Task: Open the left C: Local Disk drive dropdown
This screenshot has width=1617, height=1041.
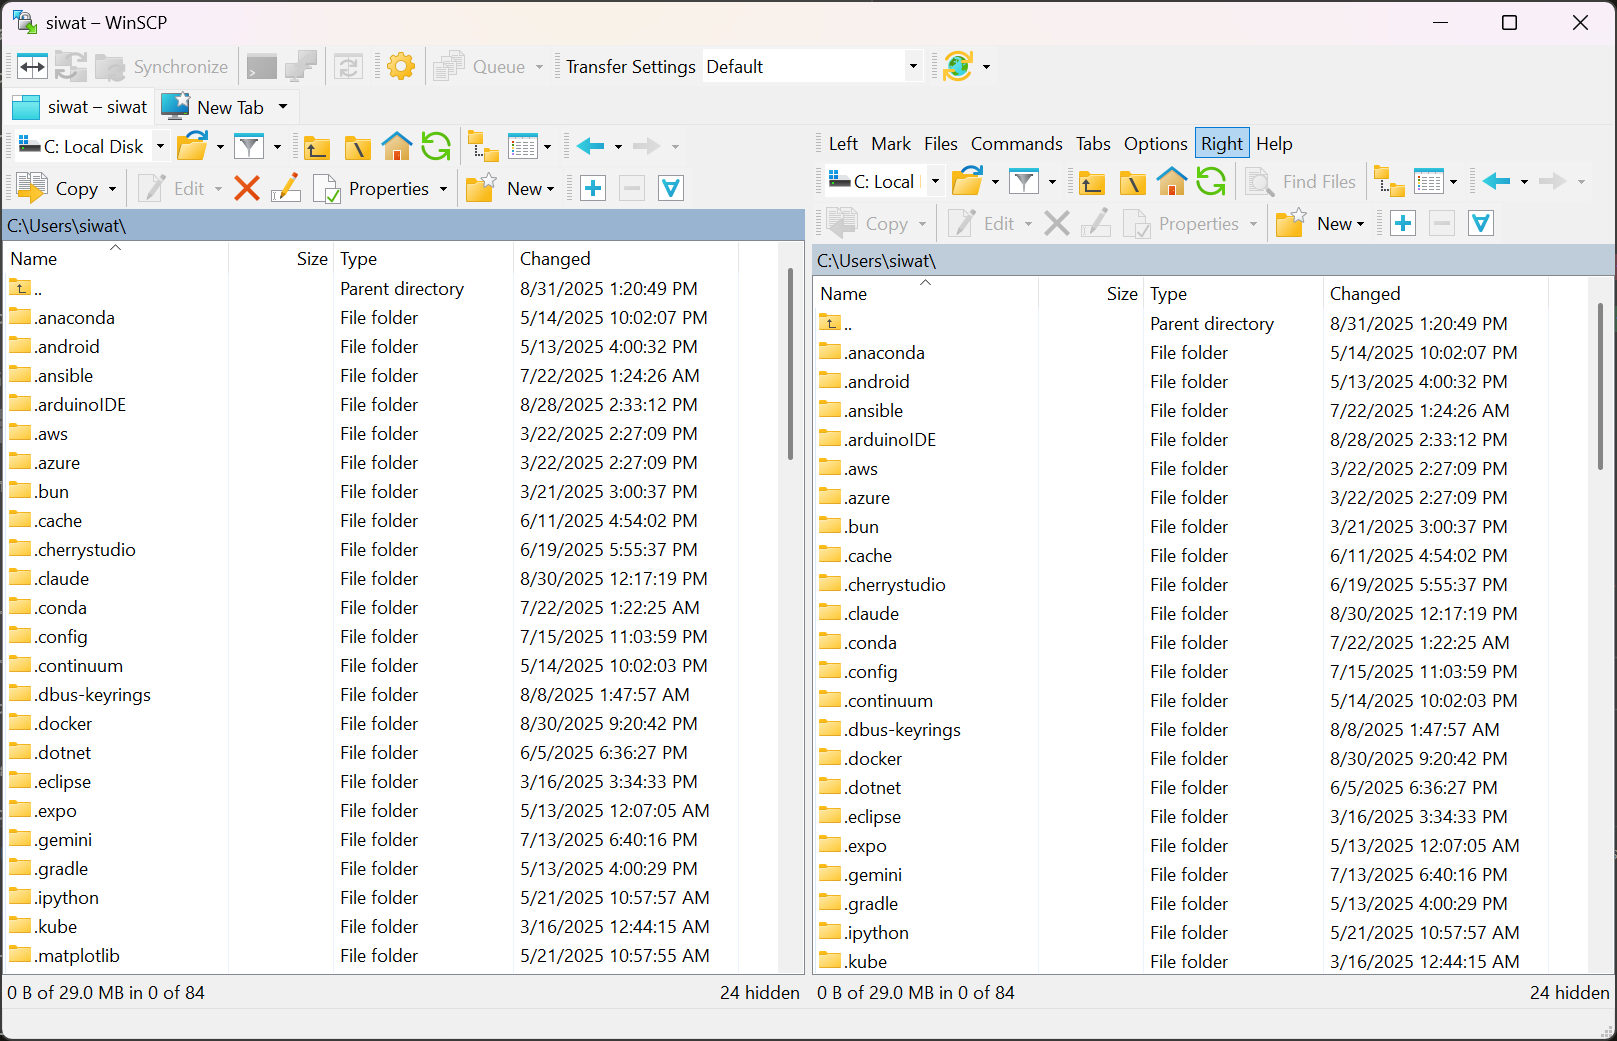Action: click(x=160, y=147)
